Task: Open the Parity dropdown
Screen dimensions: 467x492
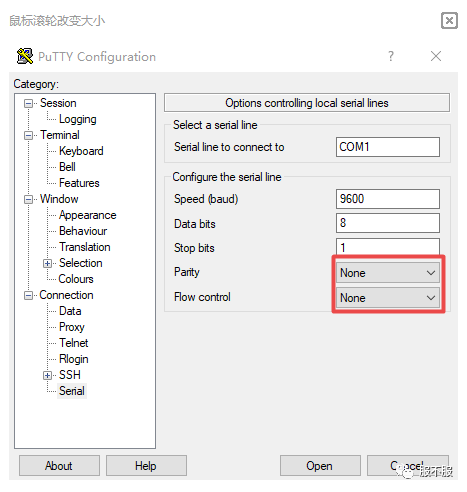Action: pos(388,273)
